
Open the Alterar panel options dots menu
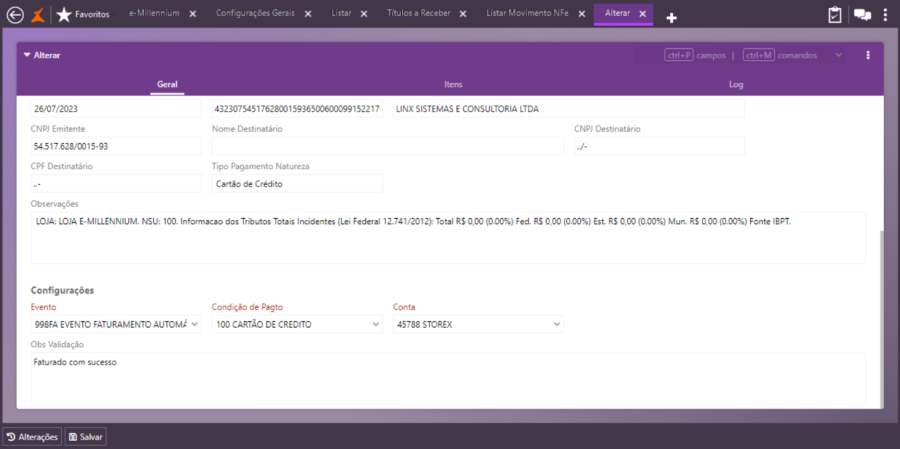click(868, 55)
